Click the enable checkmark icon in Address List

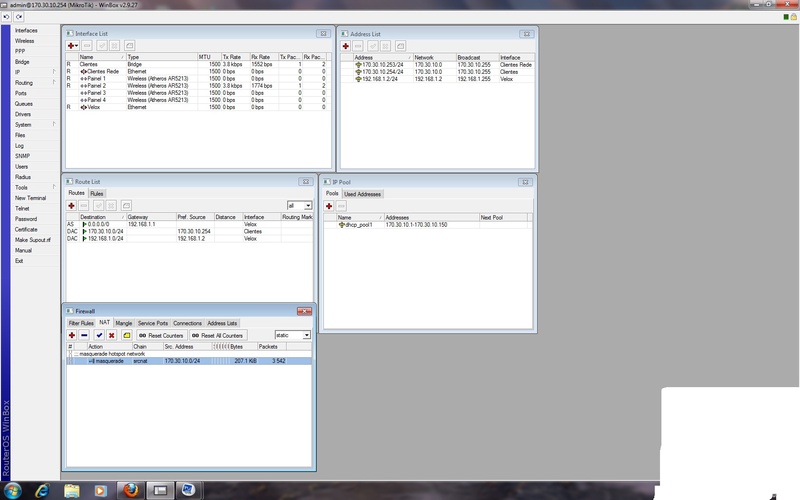tap(373, 46)
